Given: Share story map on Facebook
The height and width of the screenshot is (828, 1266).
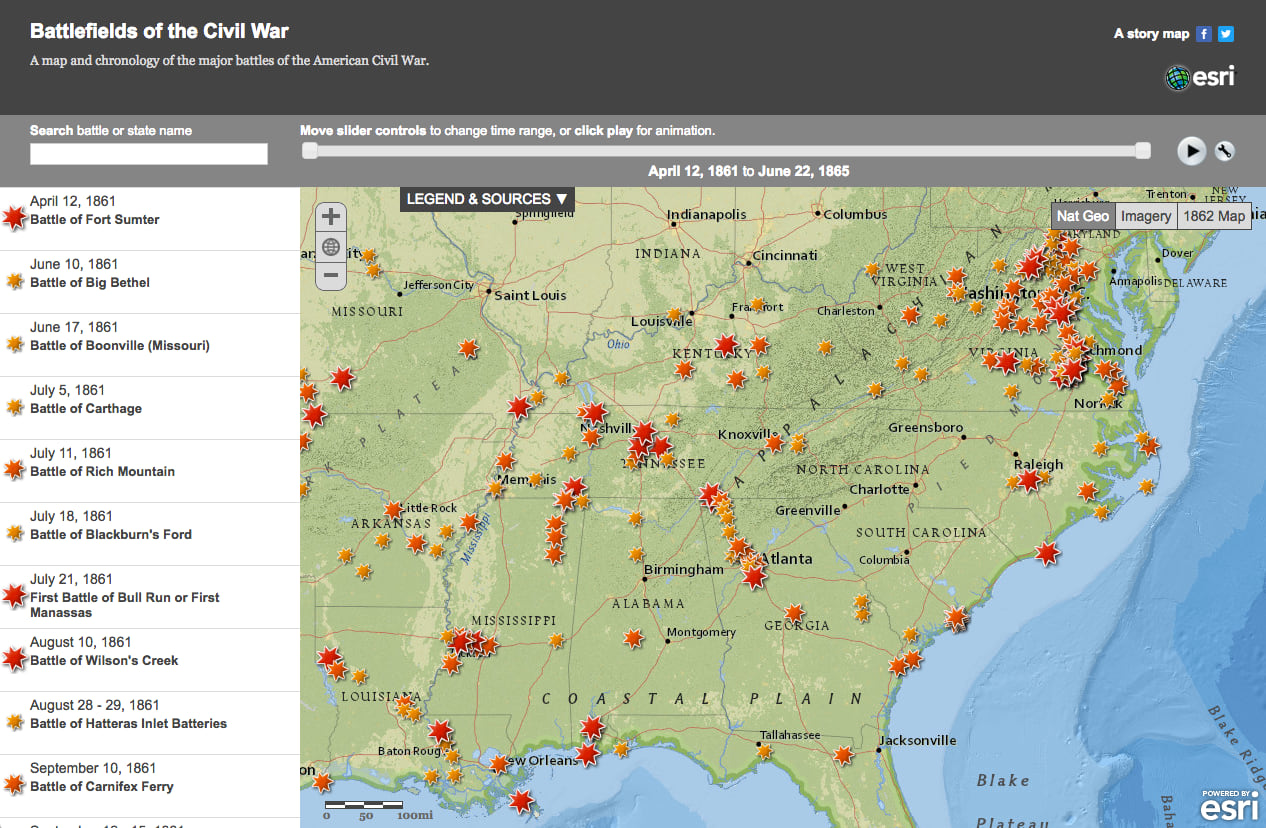Looking at the screenshot, I should (1204, 34).
